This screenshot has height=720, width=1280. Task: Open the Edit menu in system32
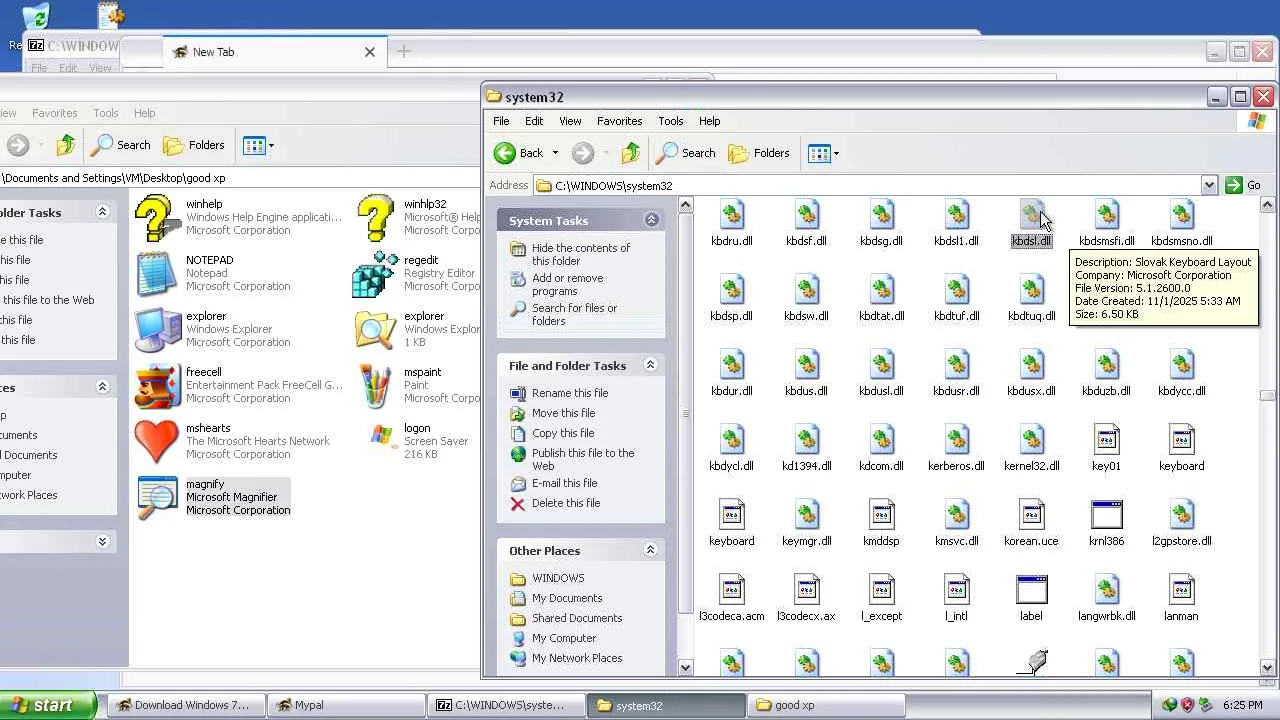[x=534, y=121]
